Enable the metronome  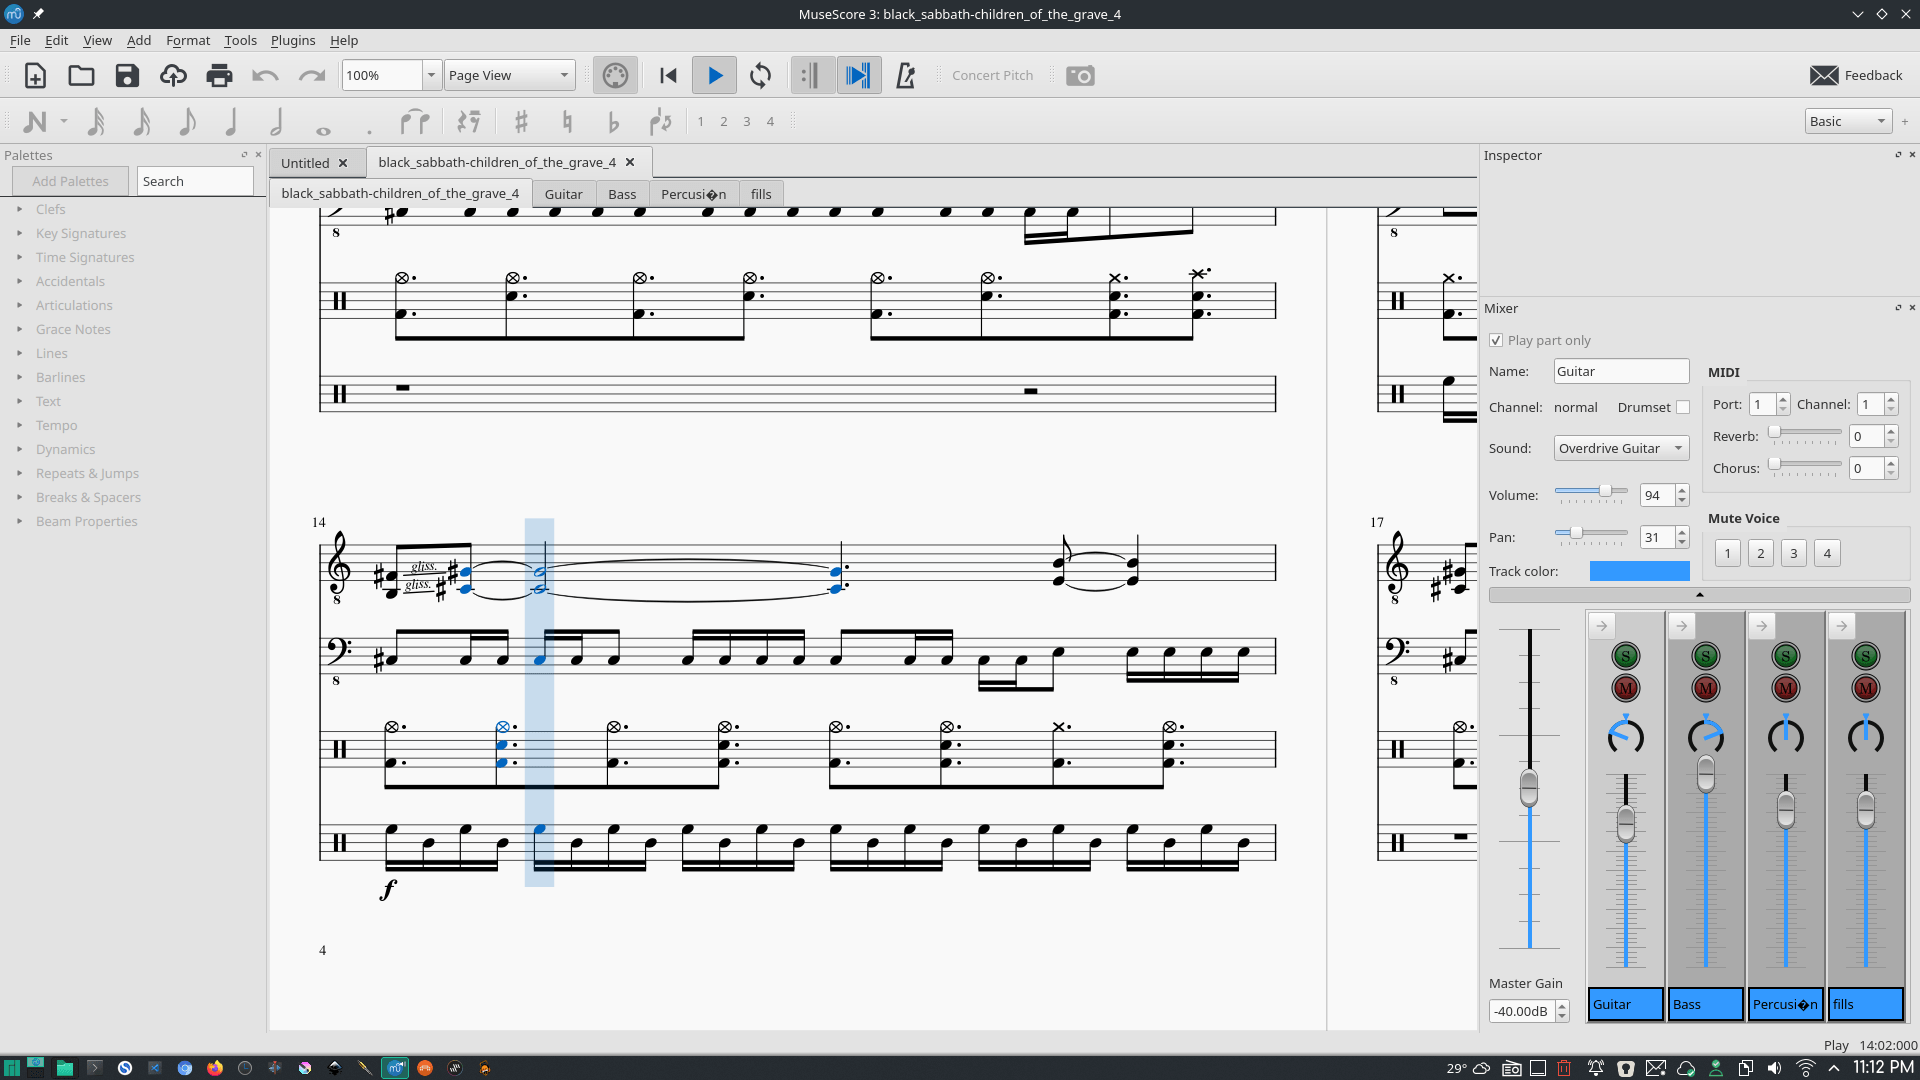[905, 75]
